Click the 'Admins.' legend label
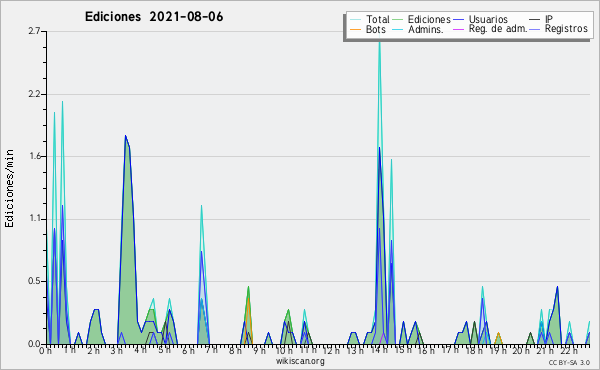The height and width of the screenshot is (370, 600). click(426, 29)
